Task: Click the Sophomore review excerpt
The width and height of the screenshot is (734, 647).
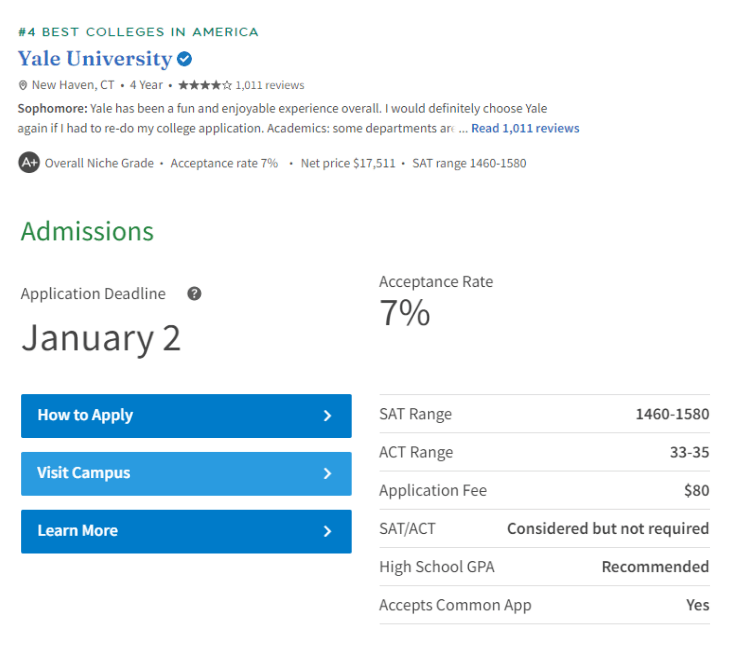Action: [x=282, y=118]
